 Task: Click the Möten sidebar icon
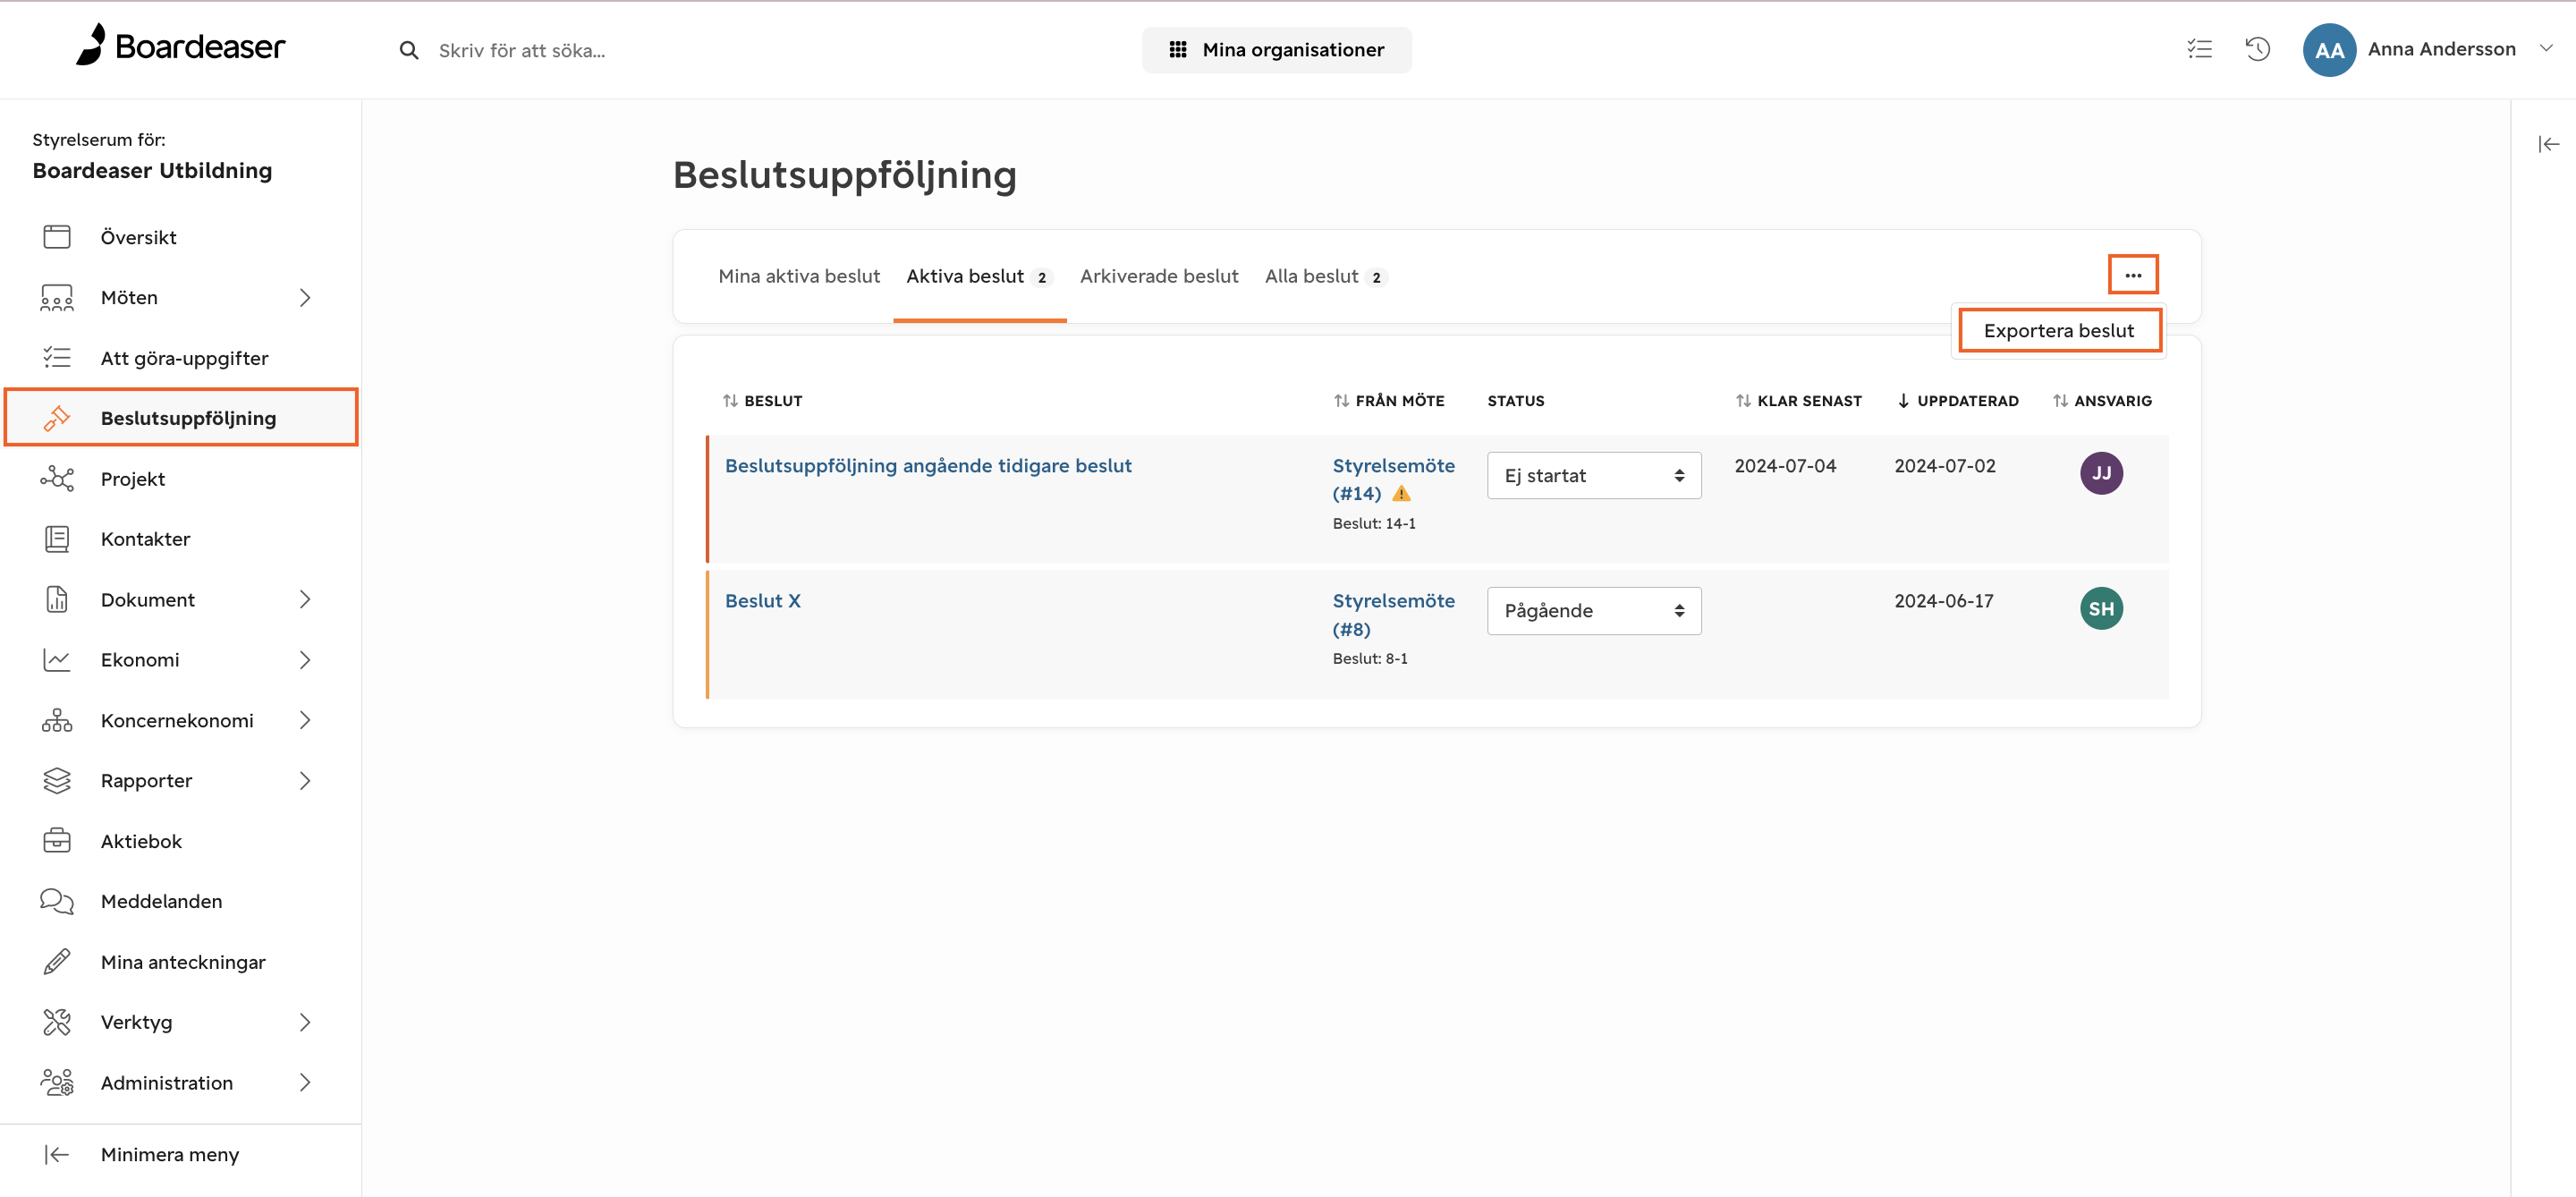[57, 298]
